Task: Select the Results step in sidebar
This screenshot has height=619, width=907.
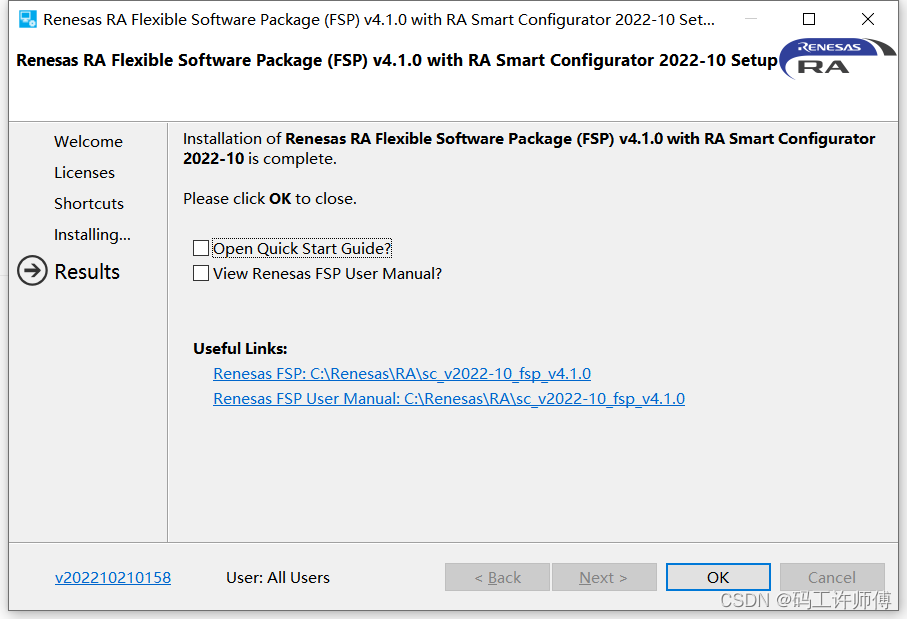Action: pos(87,271)
